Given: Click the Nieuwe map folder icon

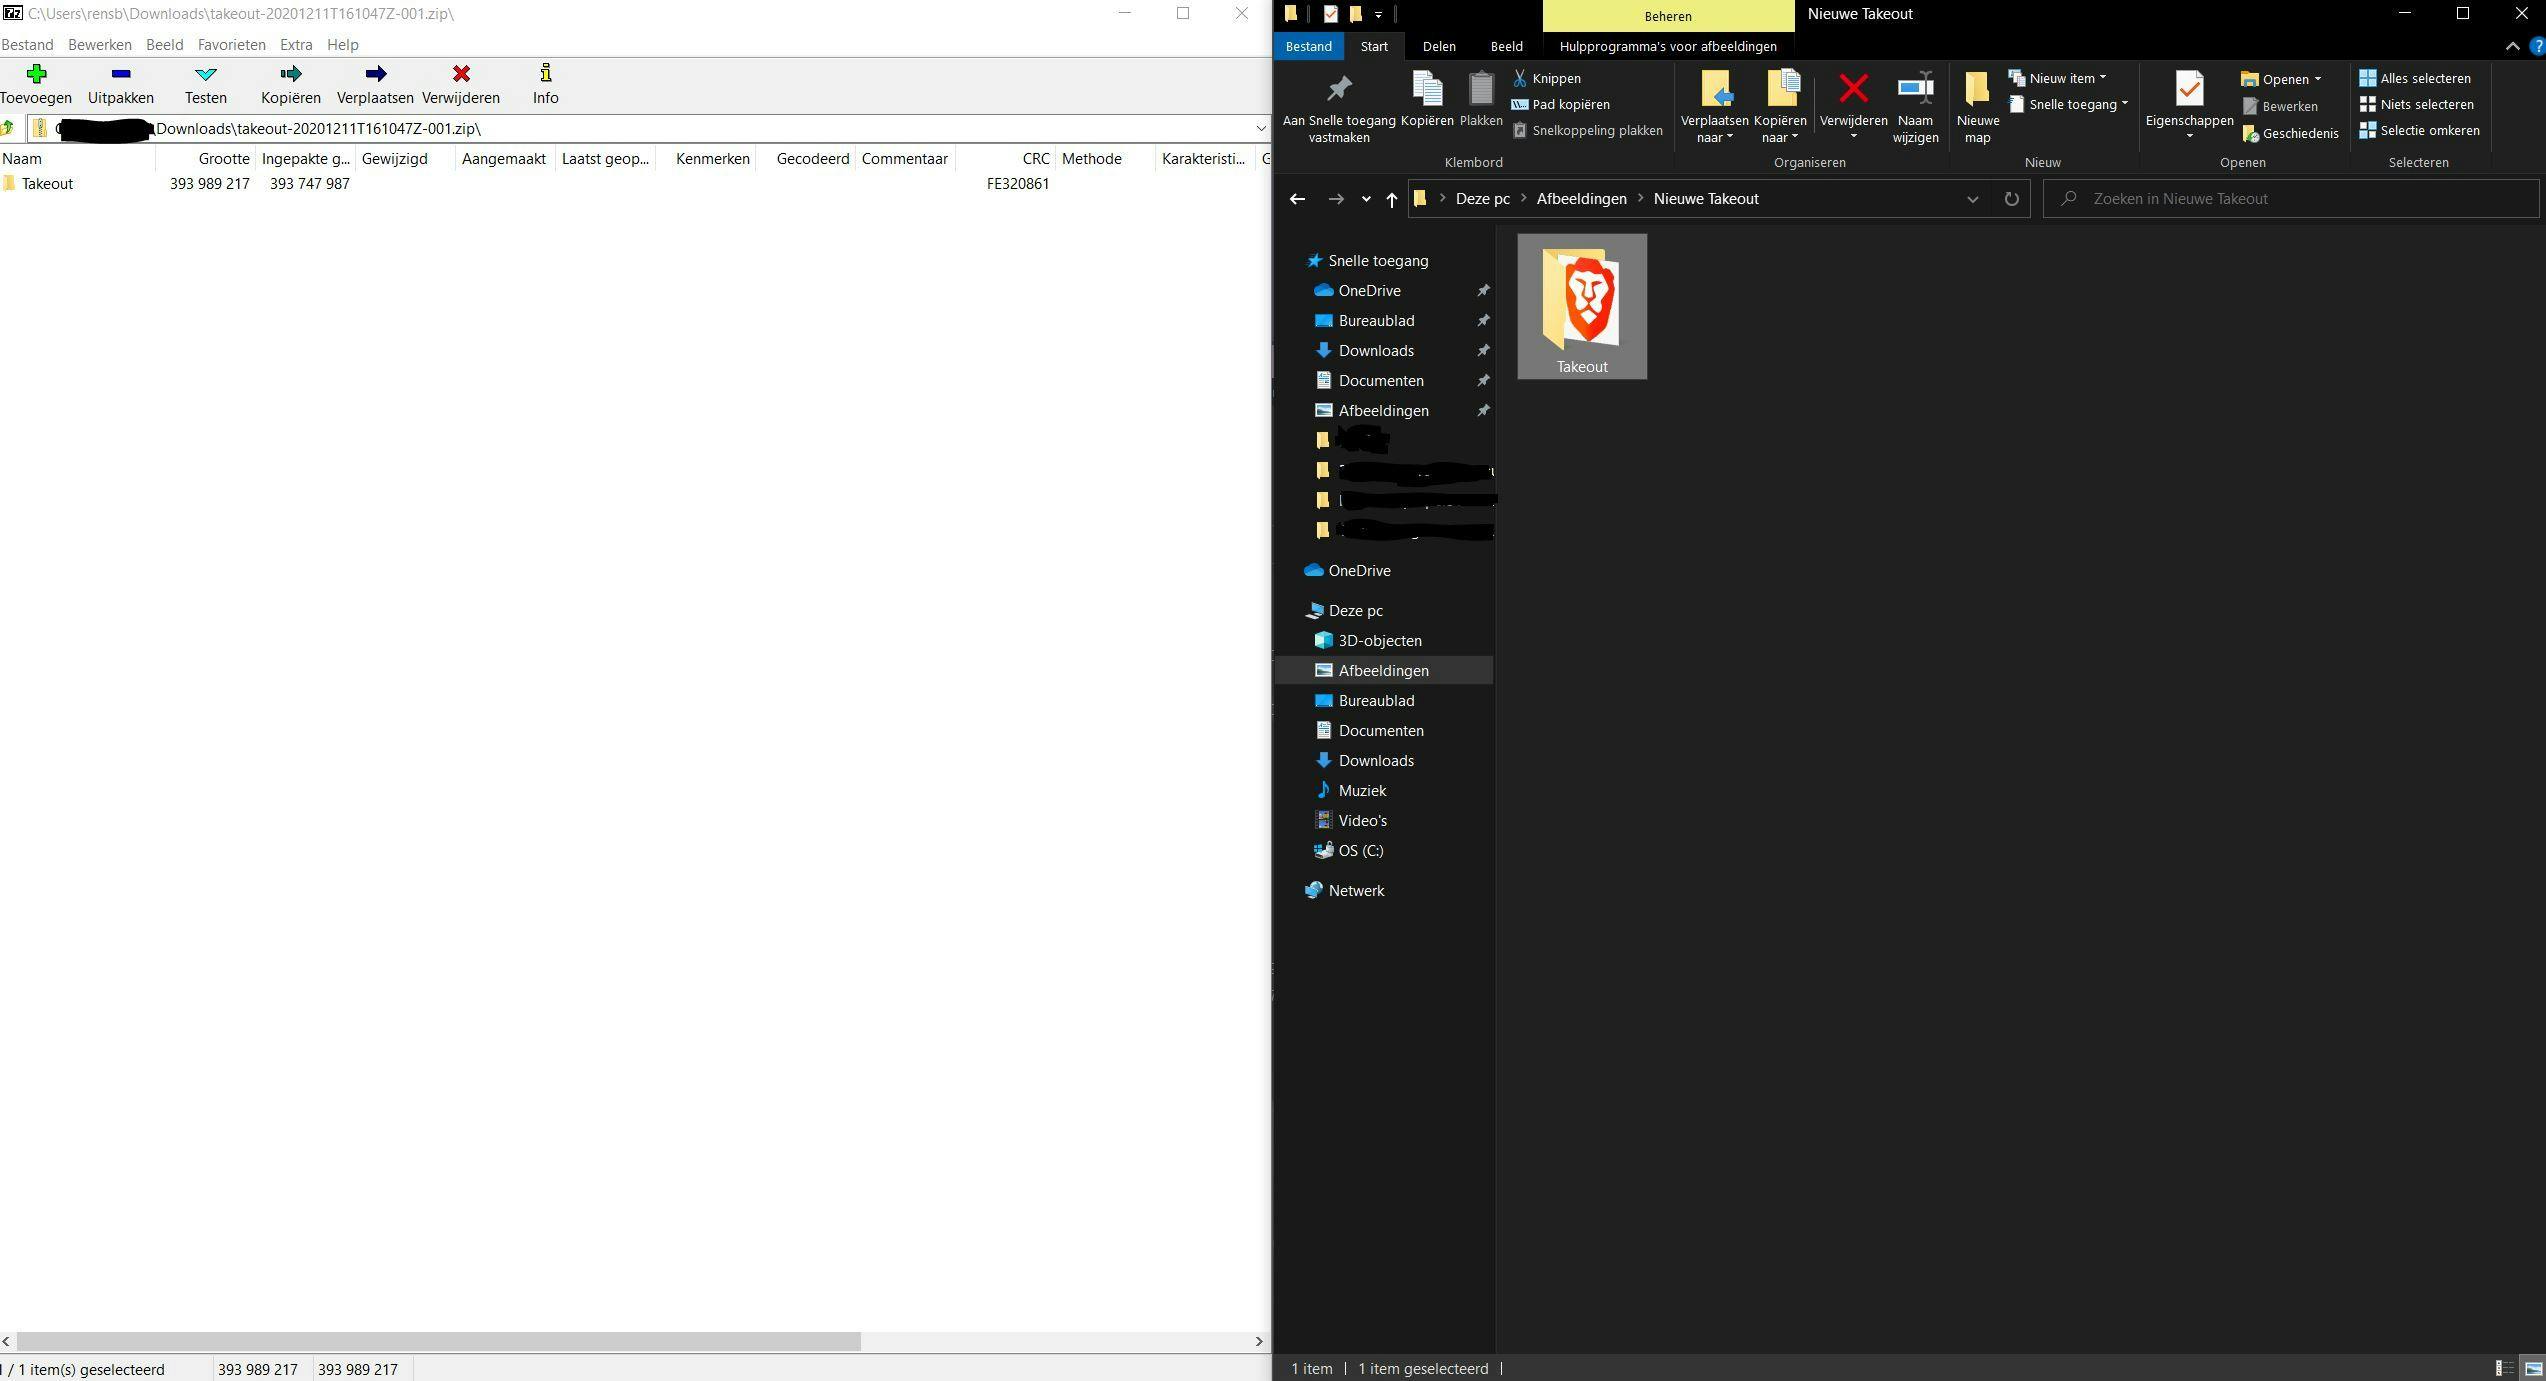Looking at the screenshot, I should click(x=1977, y=90).
